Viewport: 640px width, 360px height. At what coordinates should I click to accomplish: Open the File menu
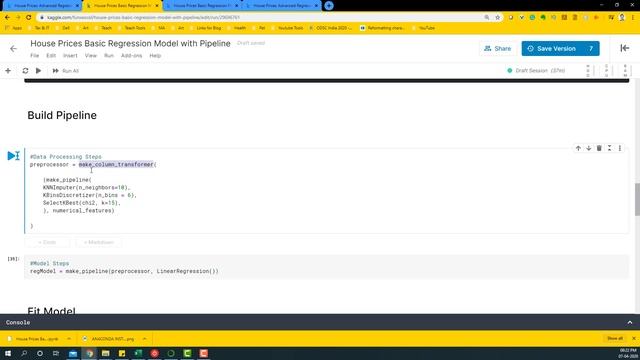(x=35, y=56)
